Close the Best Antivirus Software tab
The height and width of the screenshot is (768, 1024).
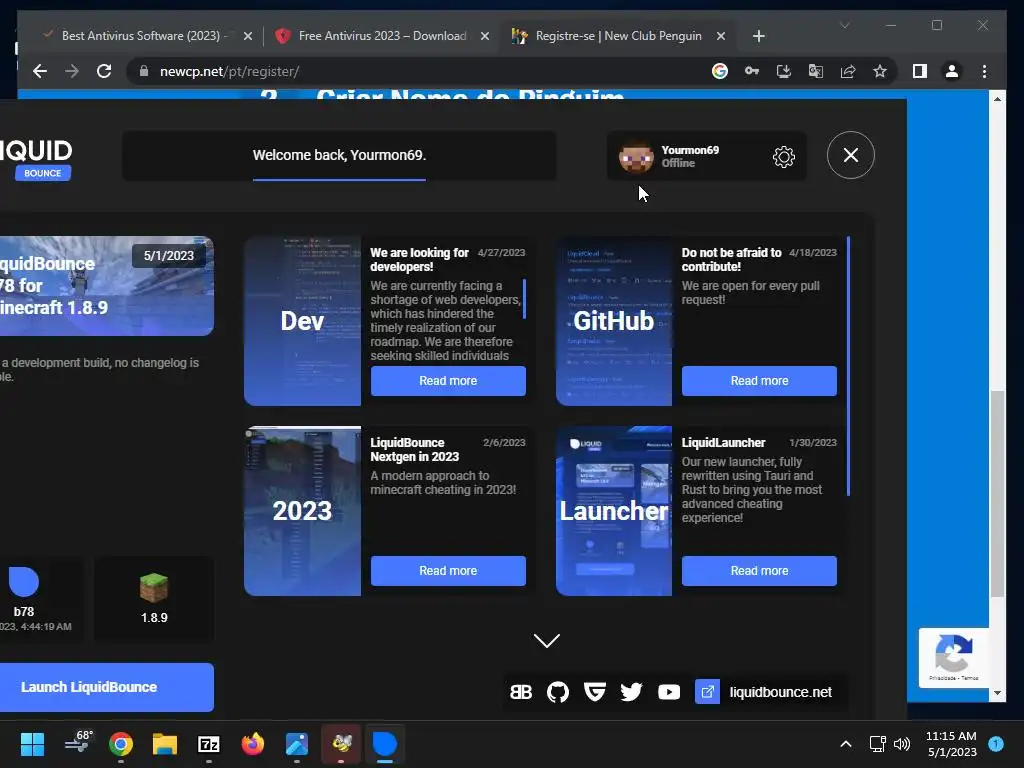point(248,36)
